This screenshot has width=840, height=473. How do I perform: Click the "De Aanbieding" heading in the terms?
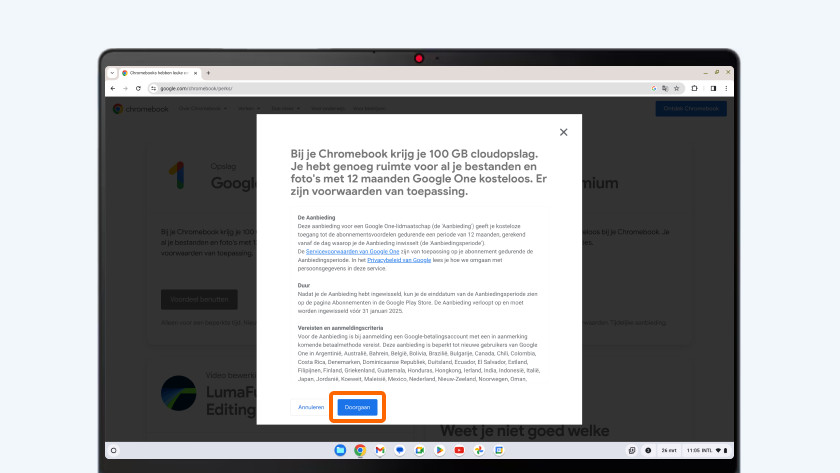(x=317, y=217)
